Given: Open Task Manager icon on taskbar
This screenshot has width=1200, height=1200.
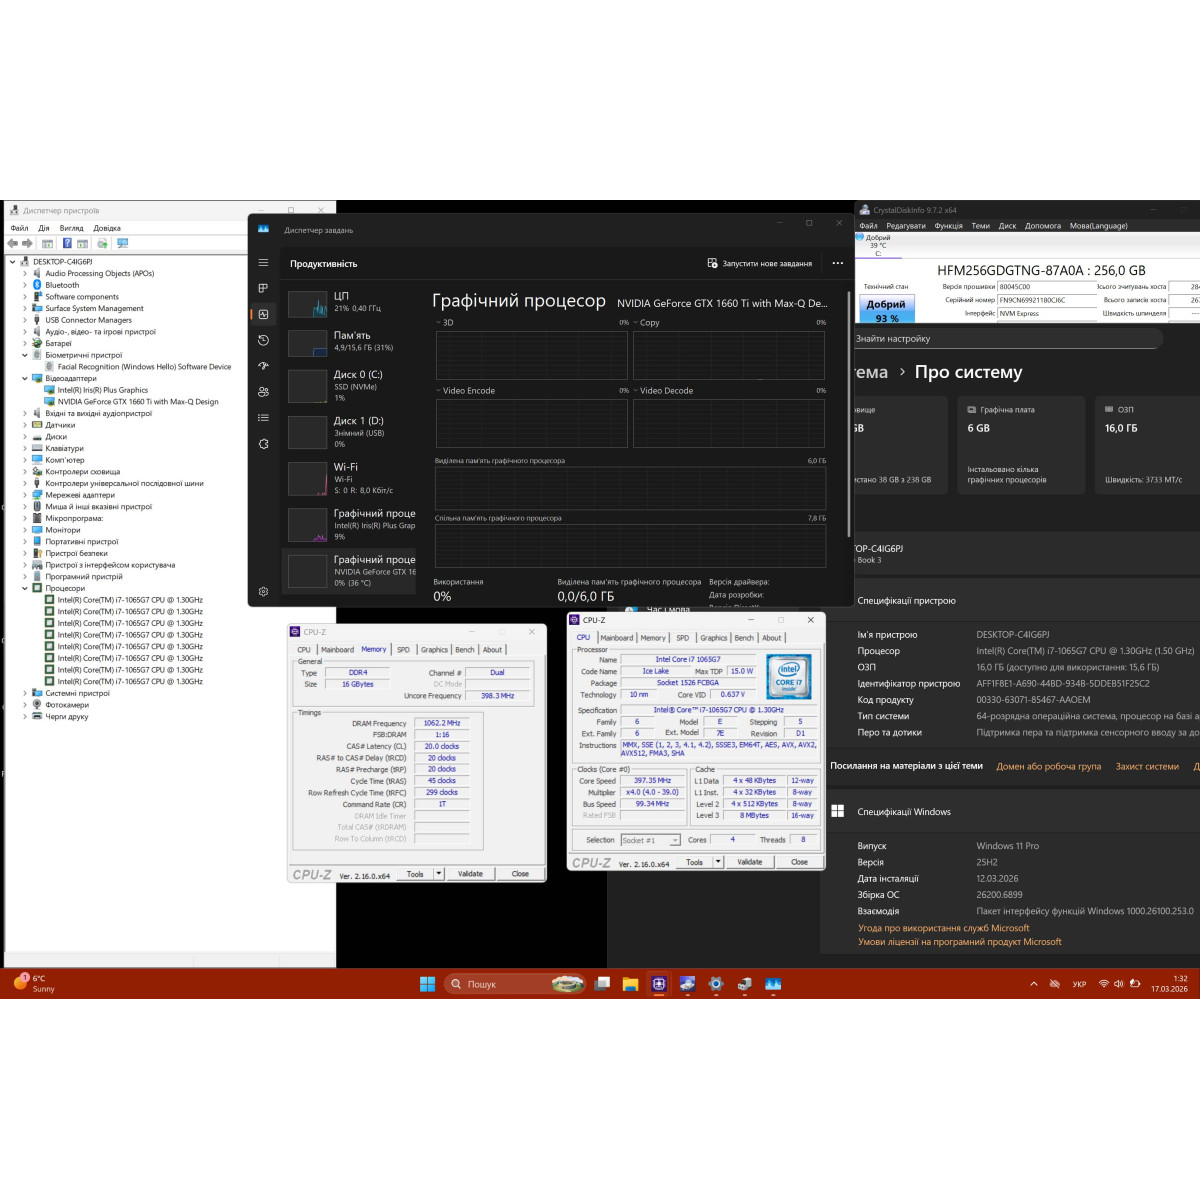Looking at the screenshot, I should click(773, 984).
